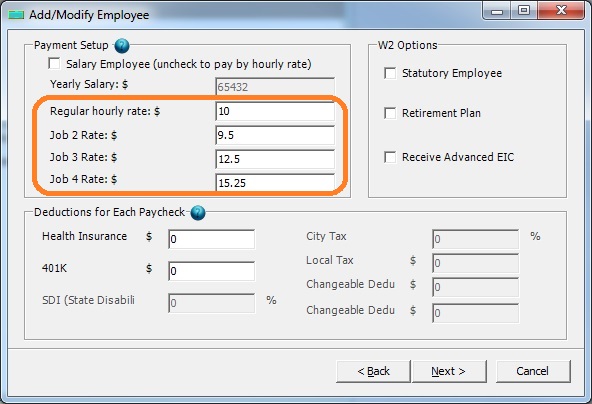Enable the Statutory Employee option
Screen dimensions: 592x404
pos(390,73)
